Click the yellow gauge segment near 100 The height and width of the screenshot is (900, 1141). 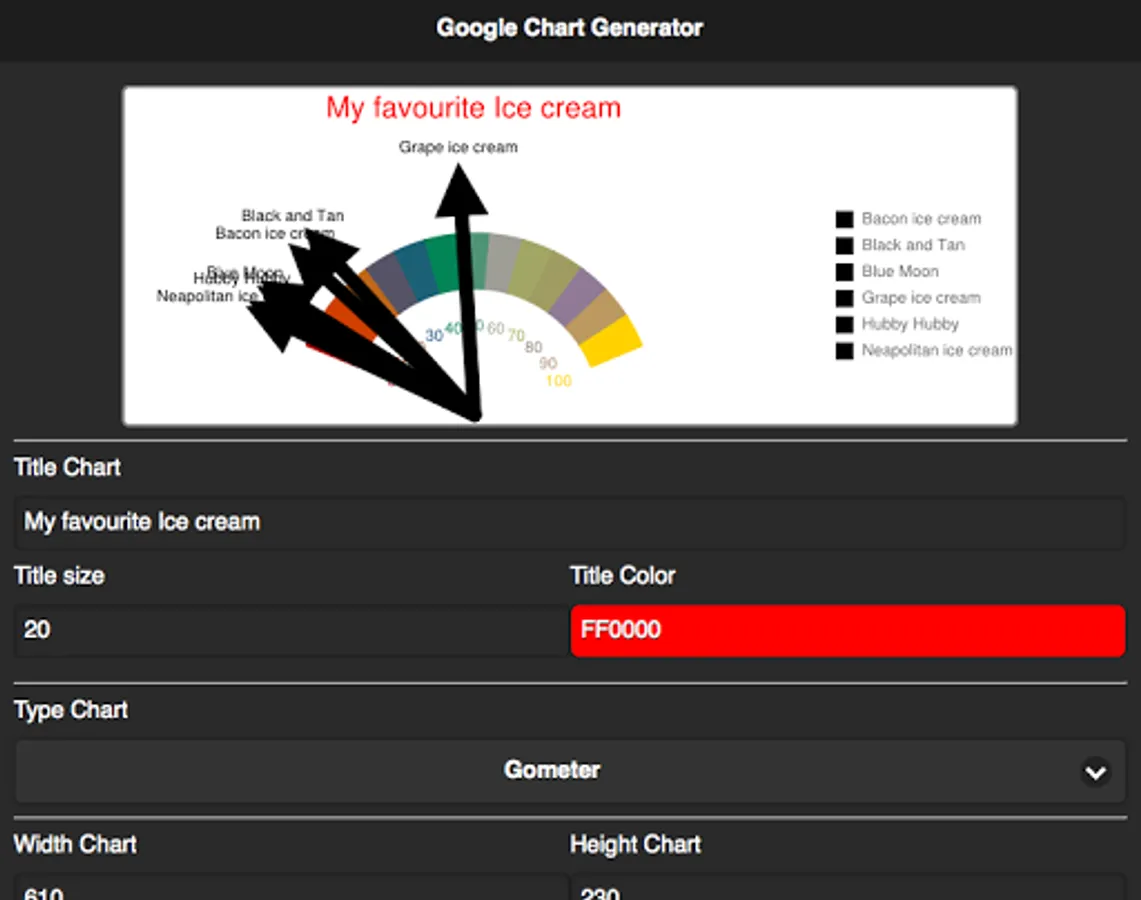(x=611, y=342)
